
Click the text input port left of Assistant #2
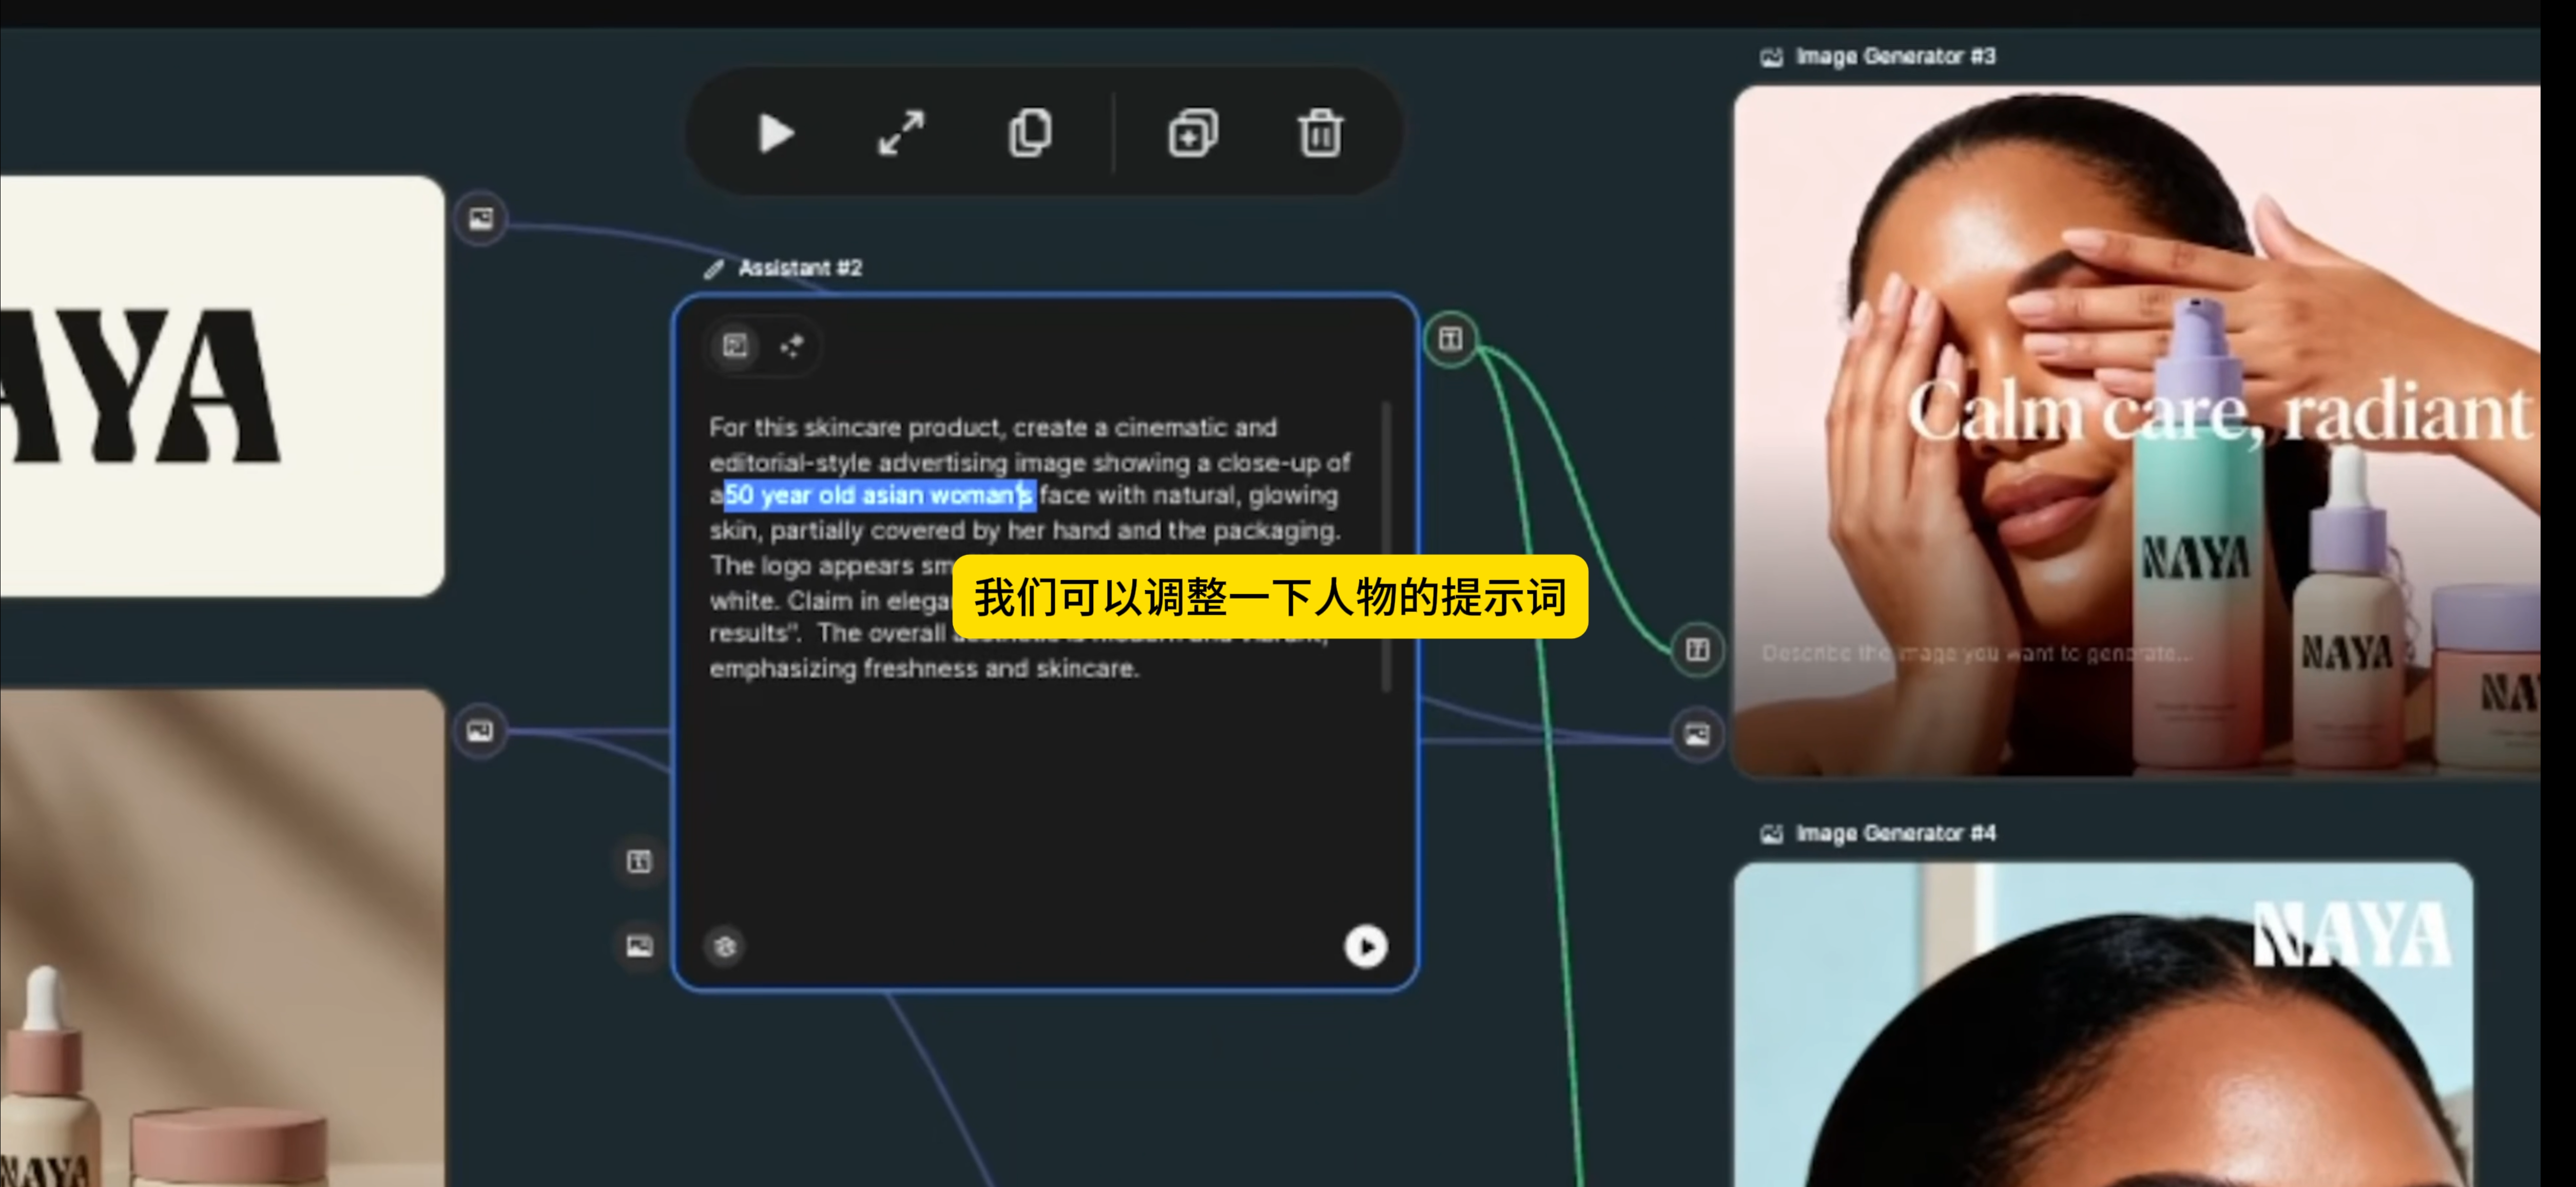pos(639,861)
